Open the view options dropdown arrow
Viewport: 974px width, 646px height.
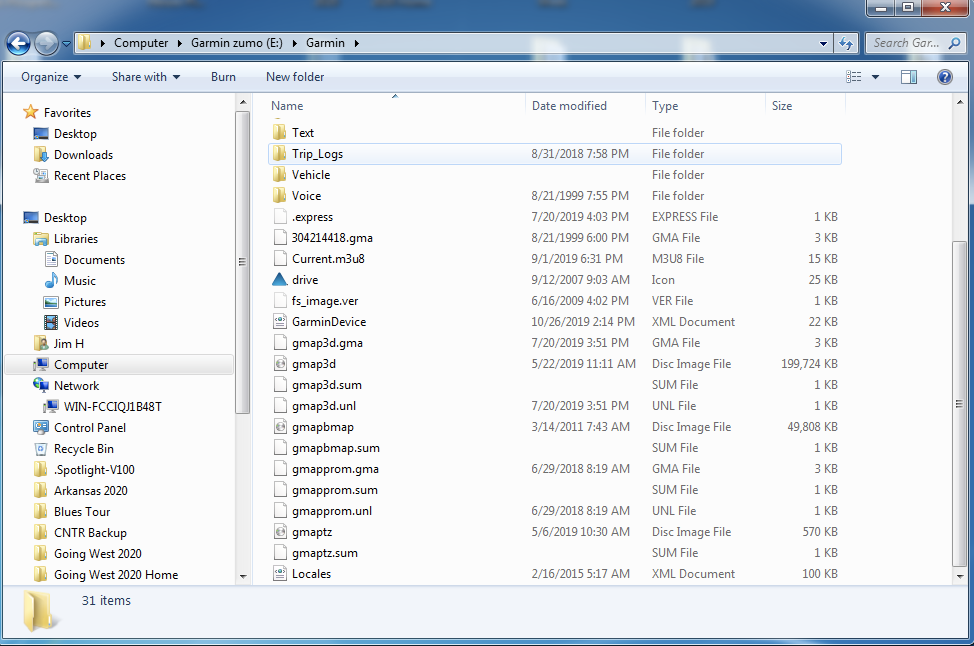pos(875,77)
